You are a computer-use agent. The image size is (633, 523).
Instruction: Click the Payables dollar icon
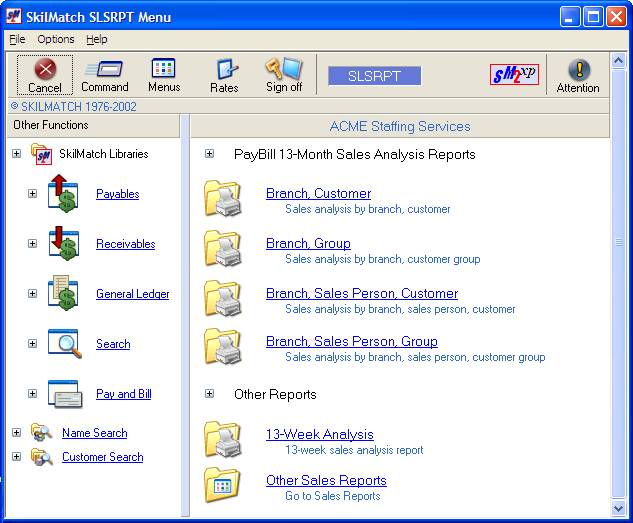(x=63, y=193)
